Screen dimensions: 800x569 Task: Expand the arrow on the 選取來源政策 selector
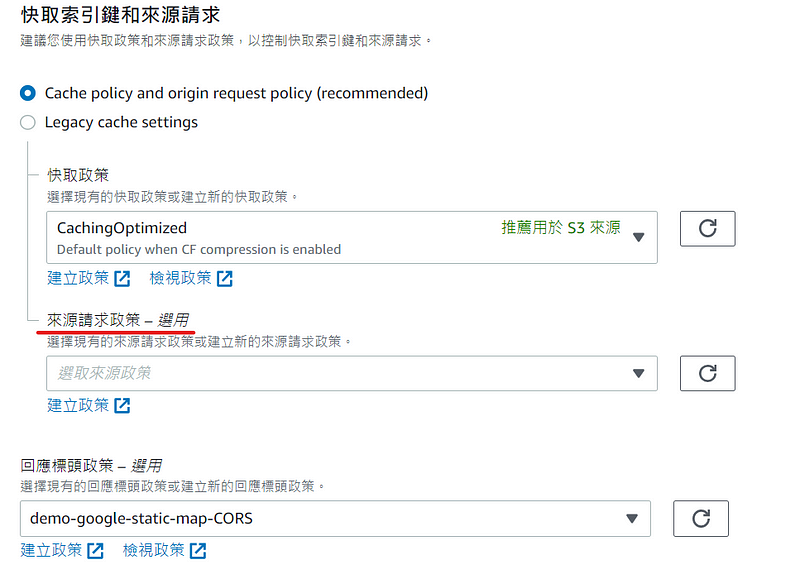(x=638, y=374)
